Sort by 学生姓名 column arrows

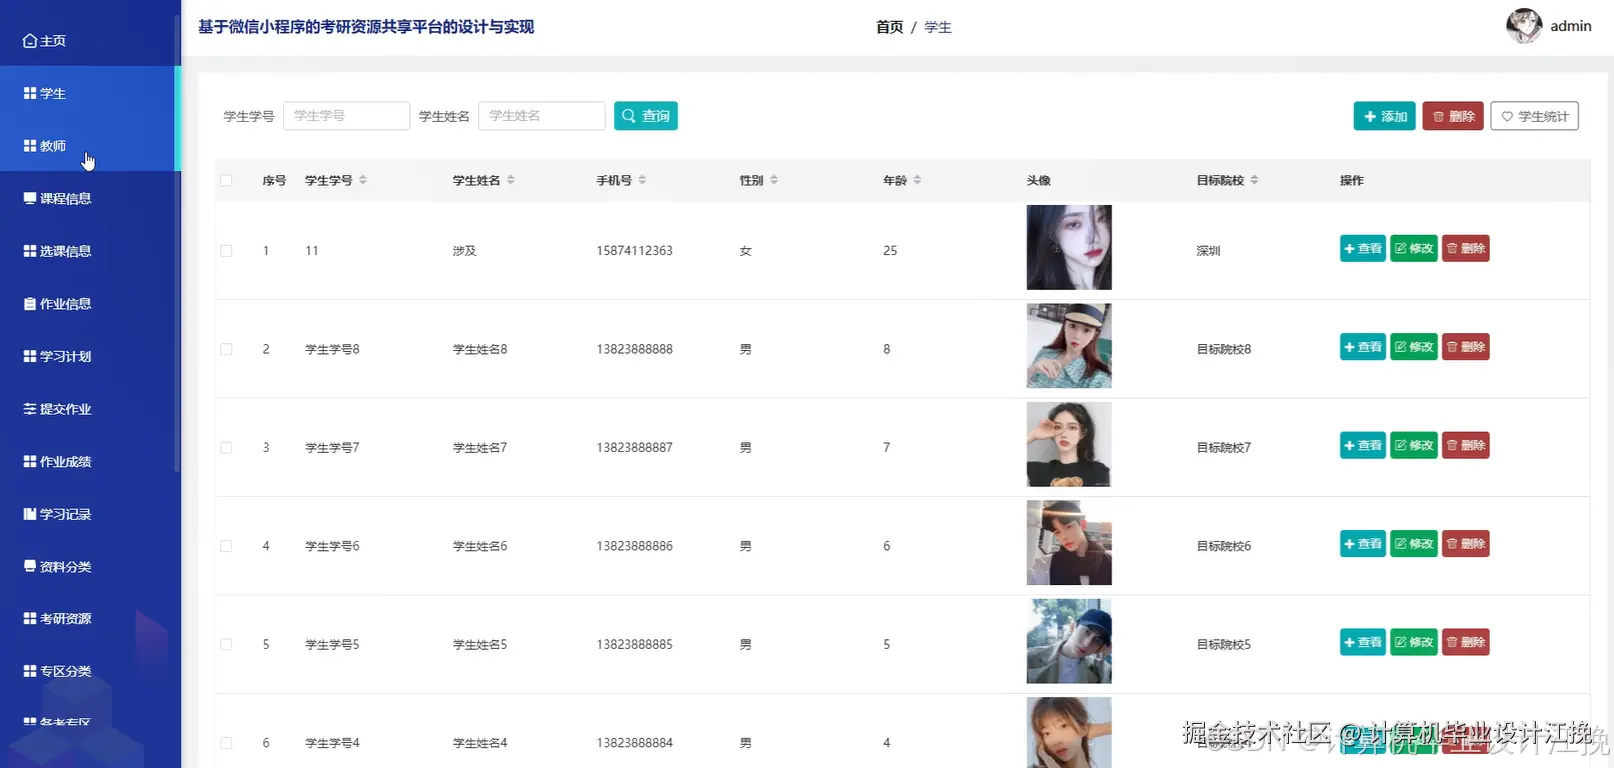511,180
